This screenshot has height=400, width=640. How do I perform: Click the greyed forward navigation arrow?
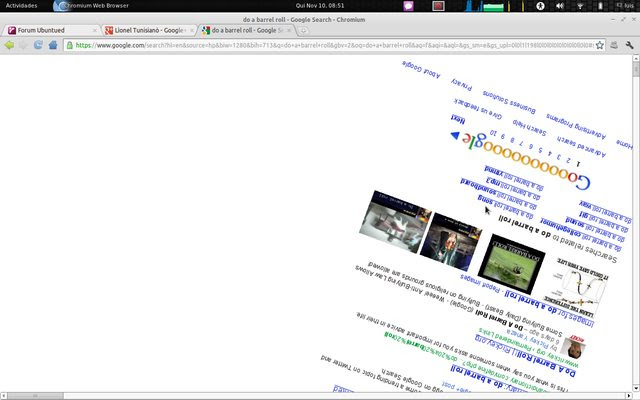pos(23,45)
